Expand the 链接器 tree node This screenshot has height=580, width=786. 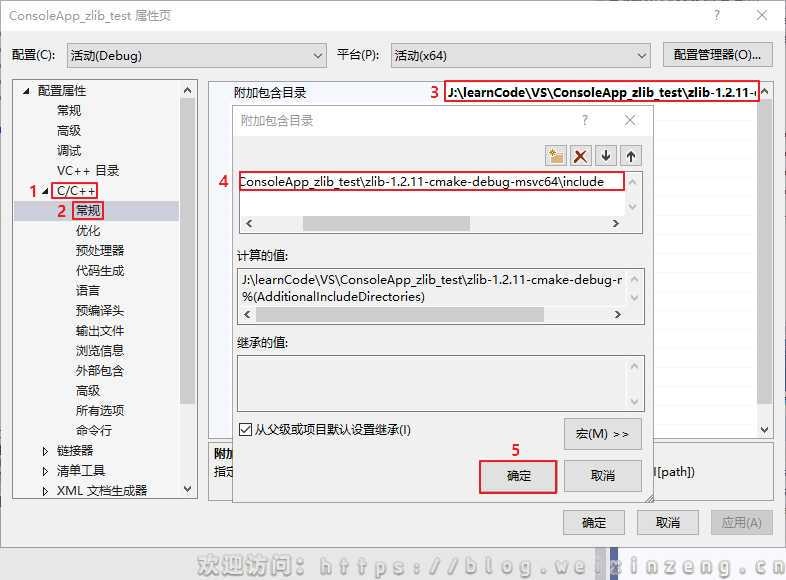click(x=45, y=451)
